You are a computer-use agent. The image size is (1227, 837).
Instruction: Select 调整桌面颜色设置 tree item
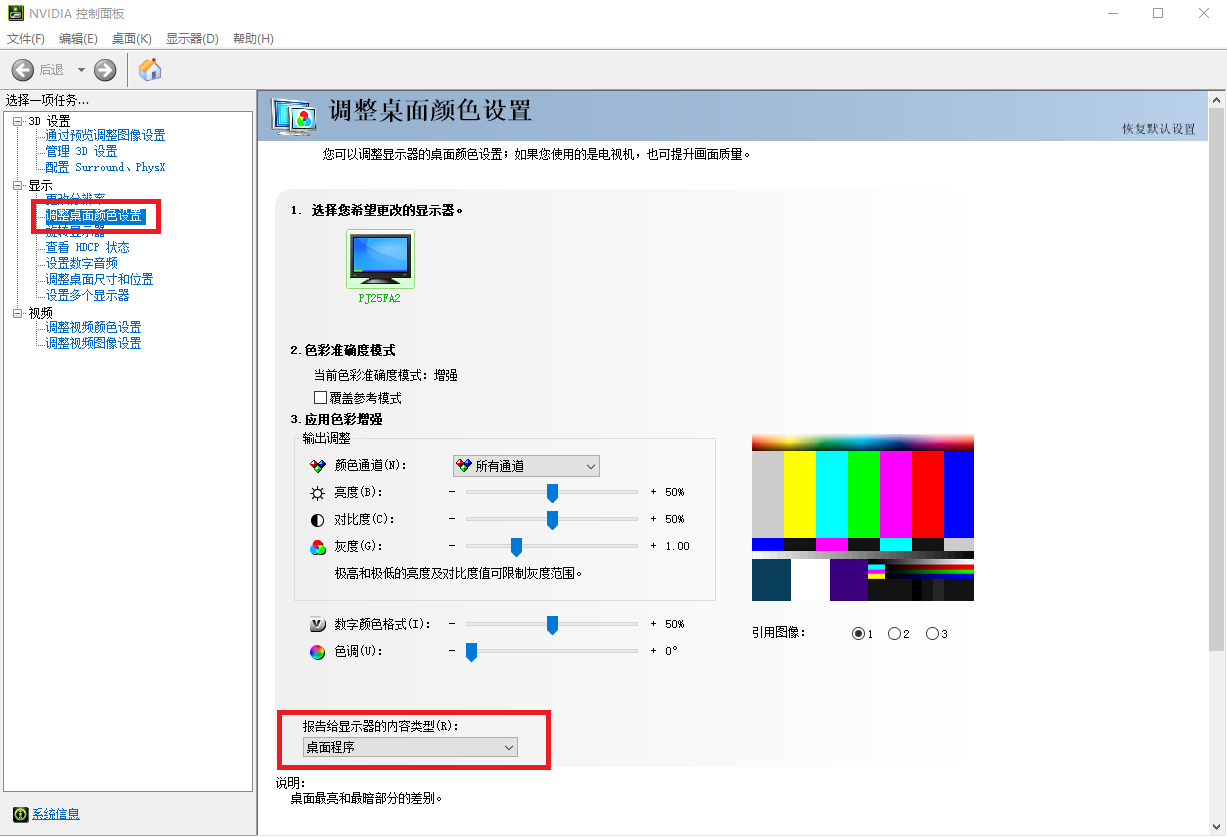tap(95, 216)
